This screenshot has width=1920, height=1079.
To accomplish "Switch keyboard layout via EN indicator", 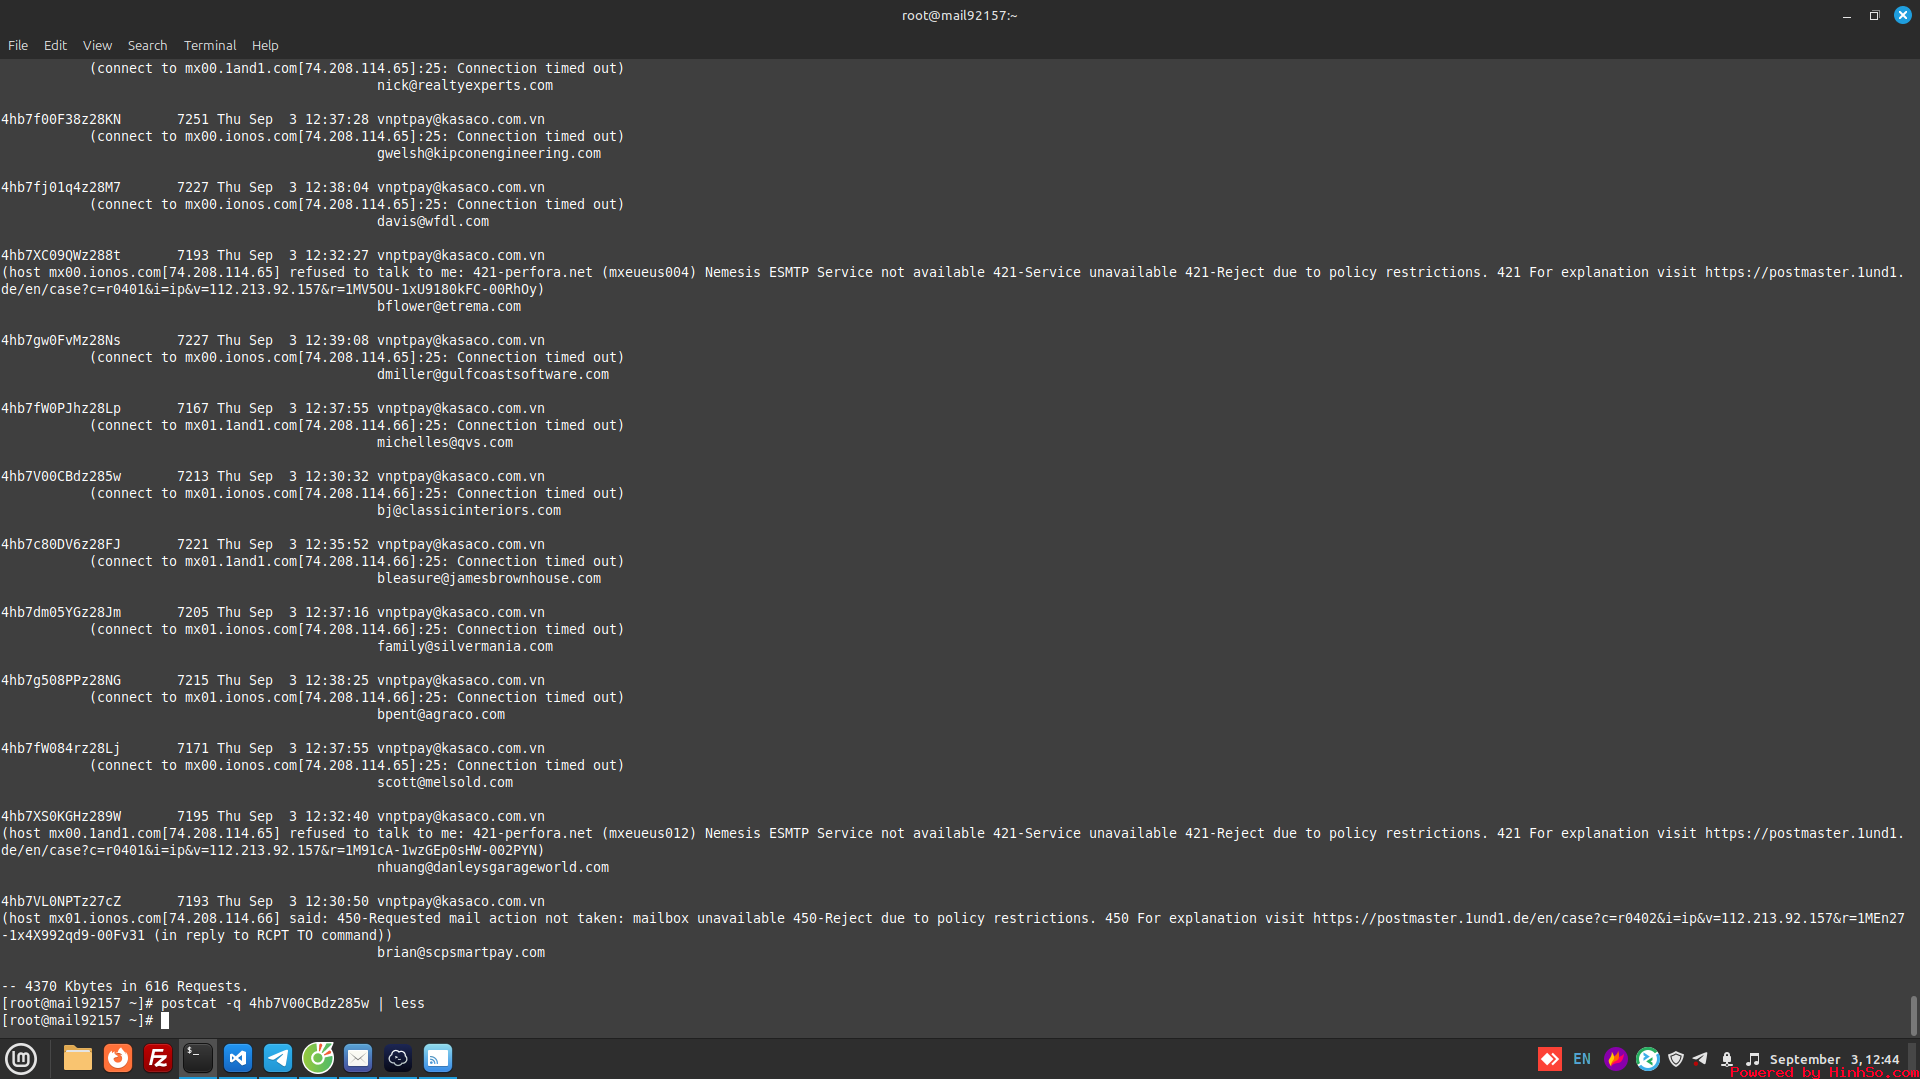I will click(x=1582, y=1059).
